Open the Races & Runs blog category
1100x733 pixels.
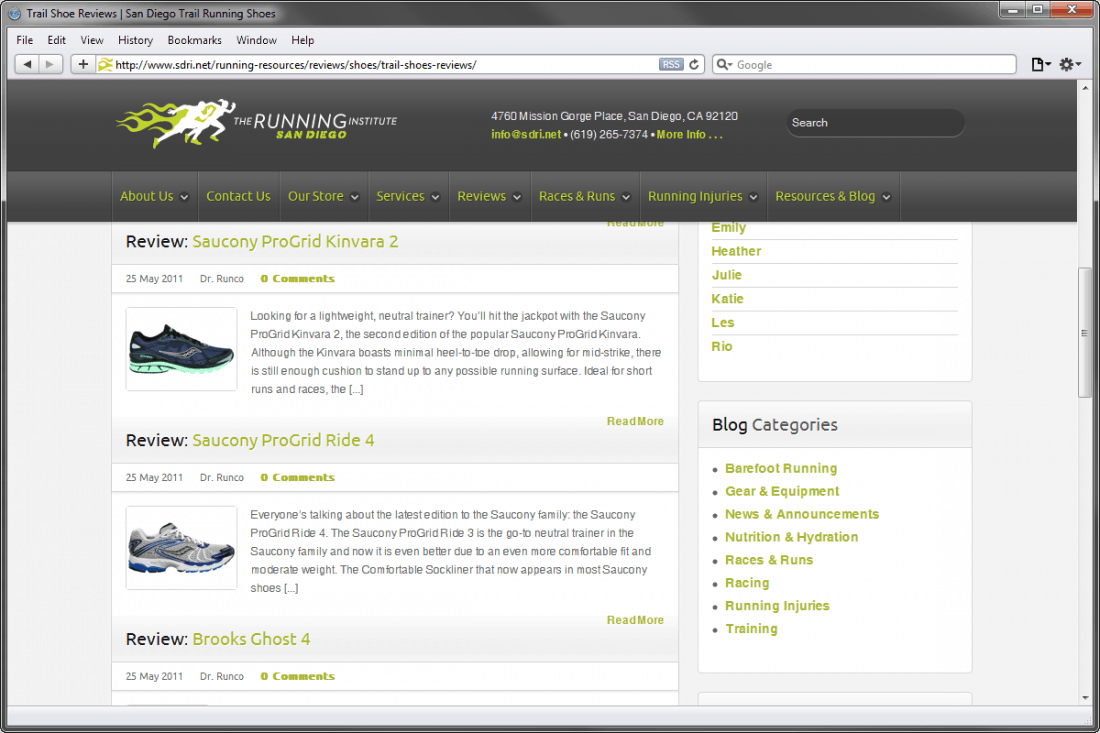point(769,560)
